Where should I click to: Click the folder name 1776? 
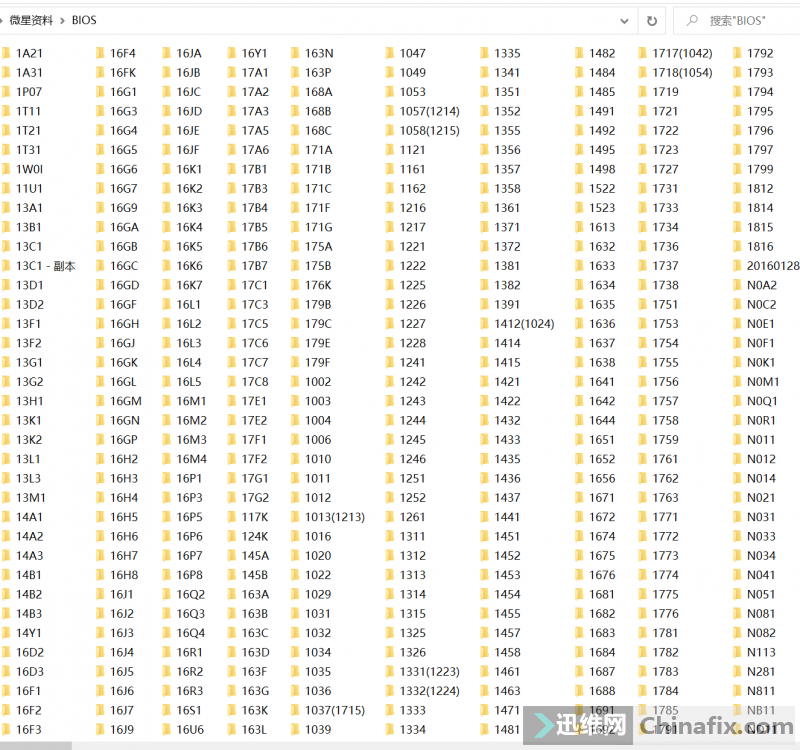coord(666,614)
